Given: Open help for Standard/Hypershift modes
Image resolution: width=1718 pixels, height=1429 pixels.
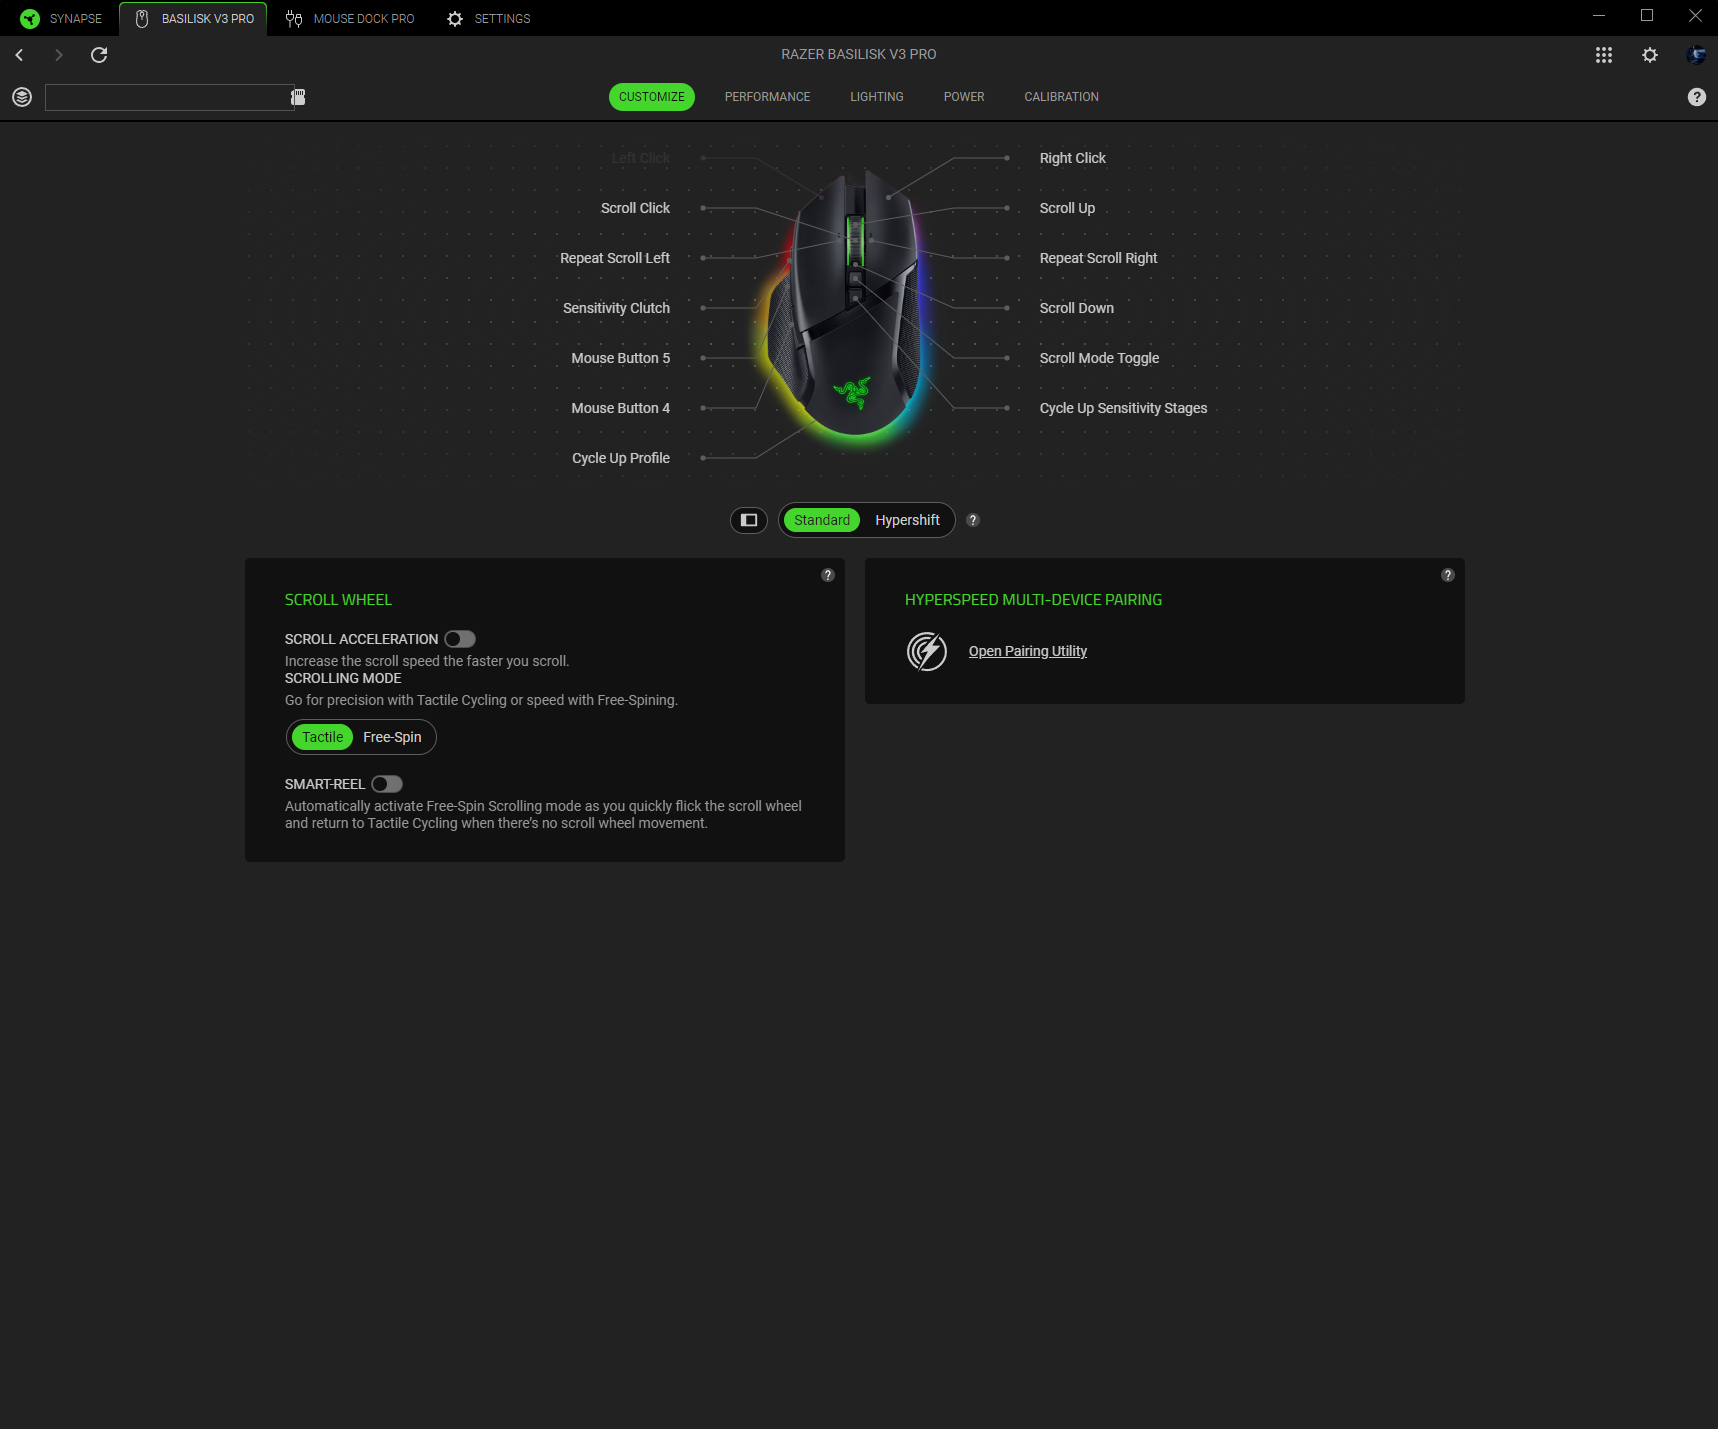Looking at the screenshot, I should point(973,520).
